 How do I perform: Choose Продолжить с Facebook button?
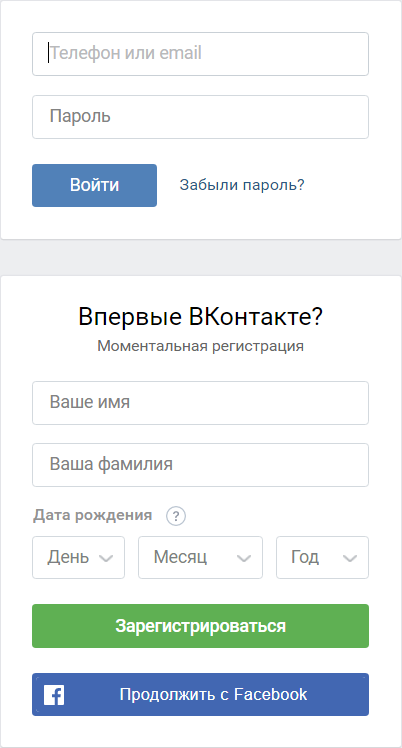[200, 695]
